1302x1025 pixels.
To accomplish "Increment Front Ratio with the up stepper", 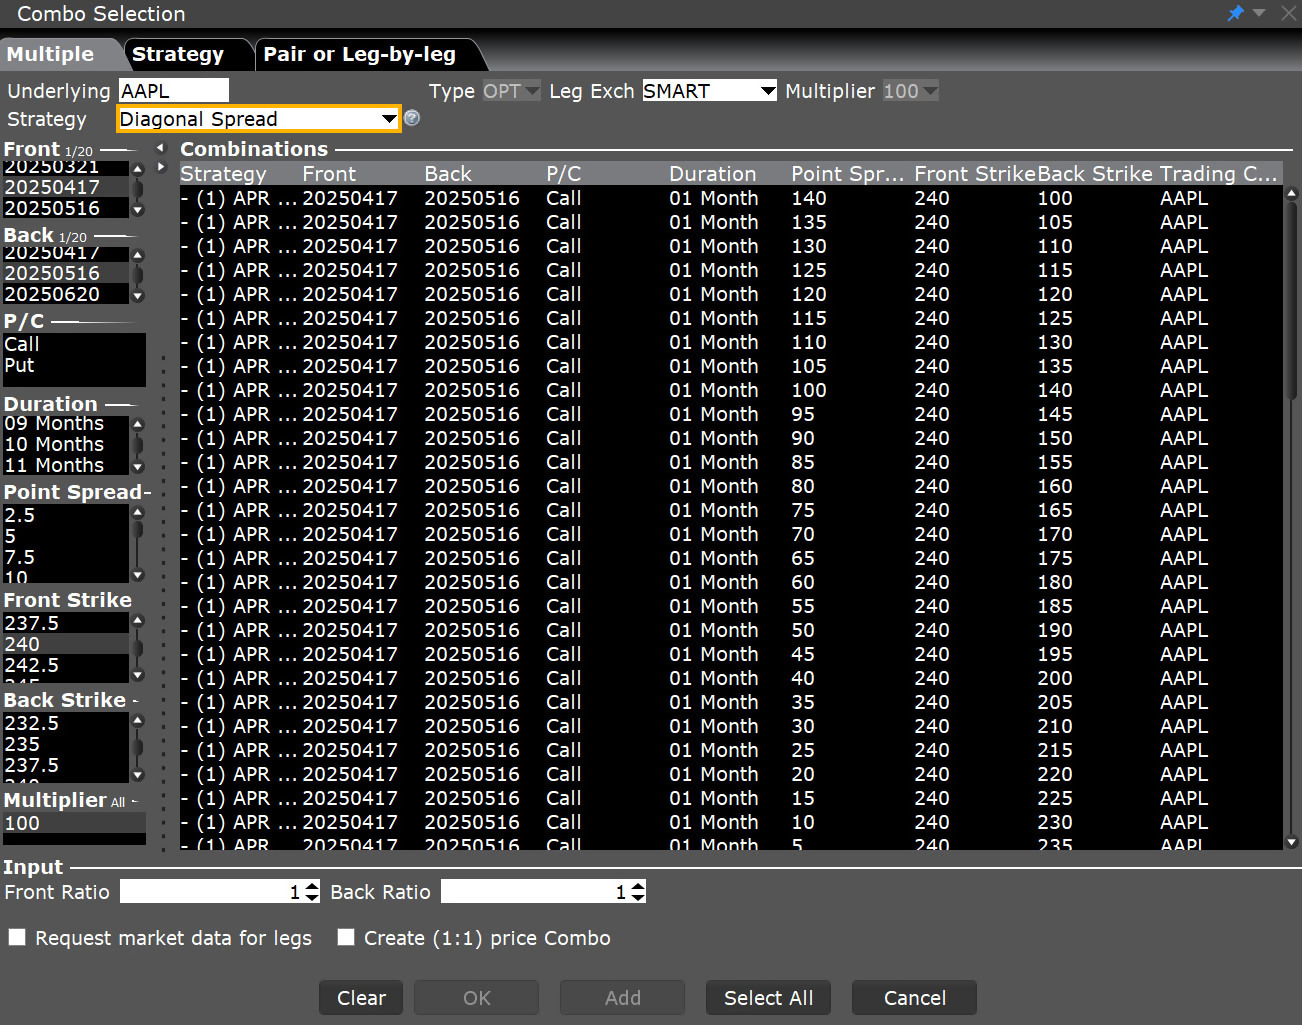I will (311, 885).
